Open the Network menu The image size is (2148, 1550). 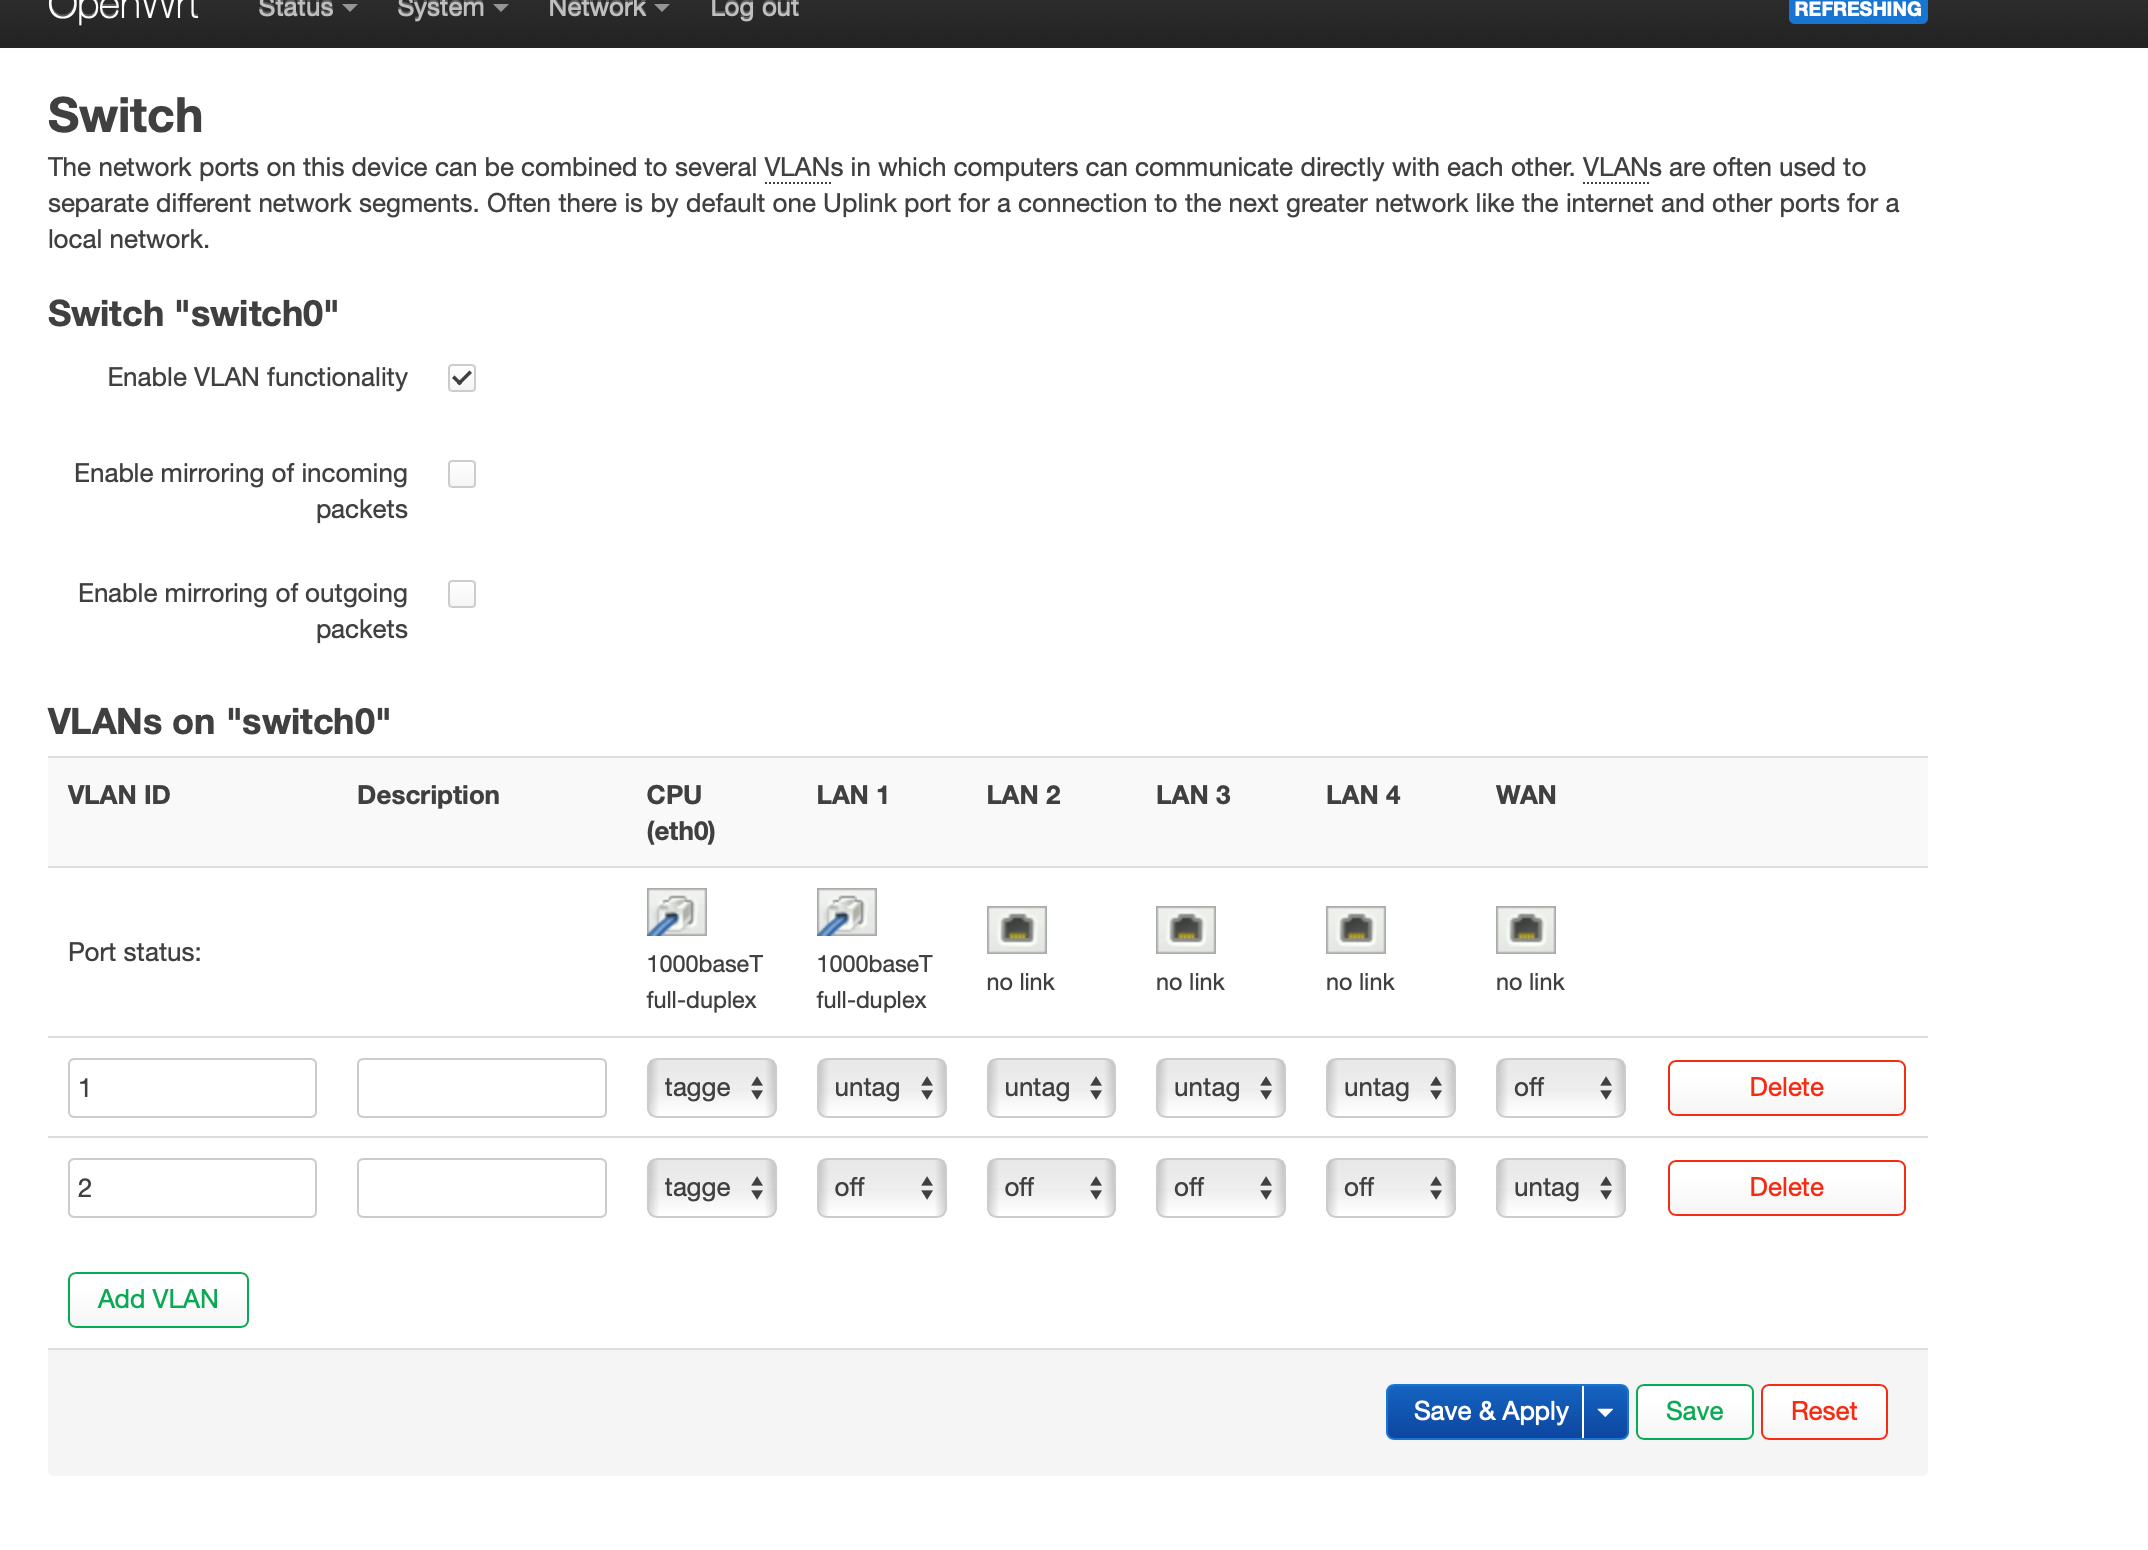click(x=607, y=10)
